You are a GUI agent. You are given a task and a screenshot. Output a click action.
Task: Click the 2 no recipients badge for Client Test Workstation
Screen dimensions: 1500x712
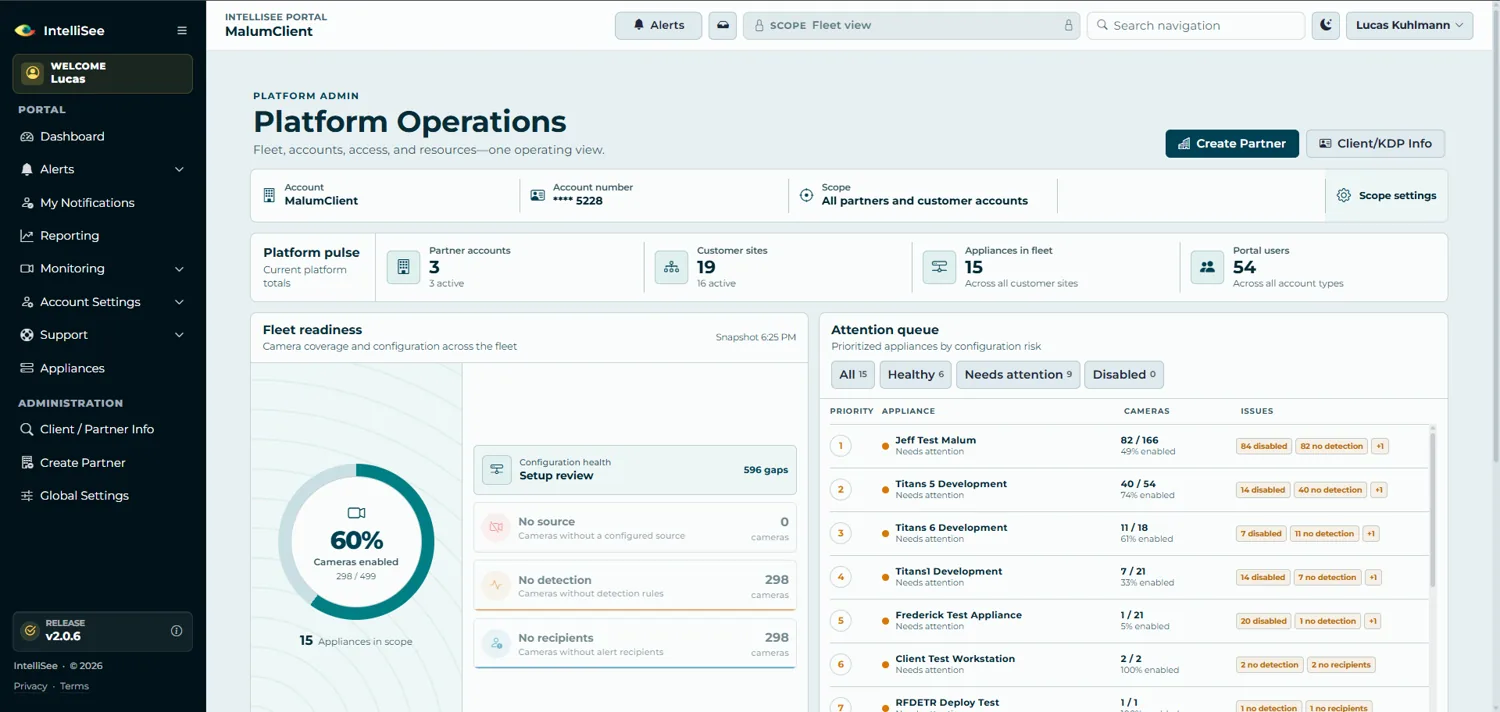point(1341,665)
